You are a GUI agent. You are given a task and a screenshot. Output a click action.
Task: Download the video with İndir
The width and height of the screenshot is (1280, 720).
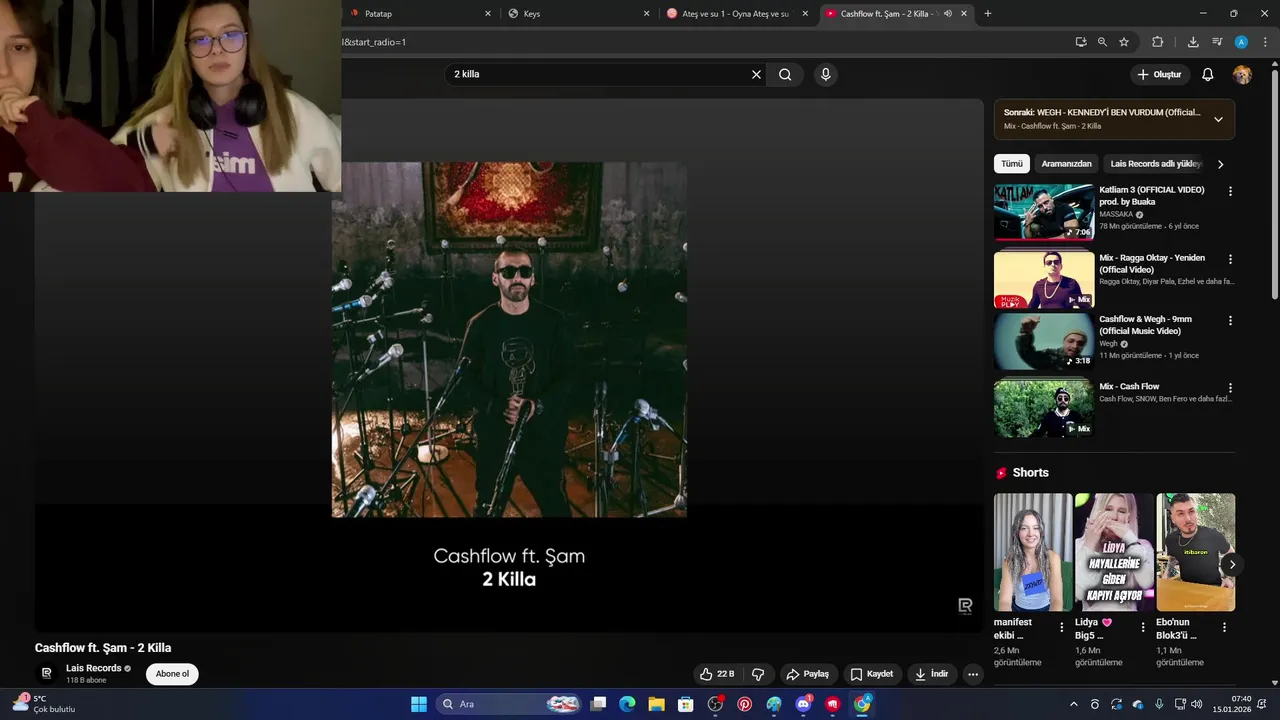[931, 674]
